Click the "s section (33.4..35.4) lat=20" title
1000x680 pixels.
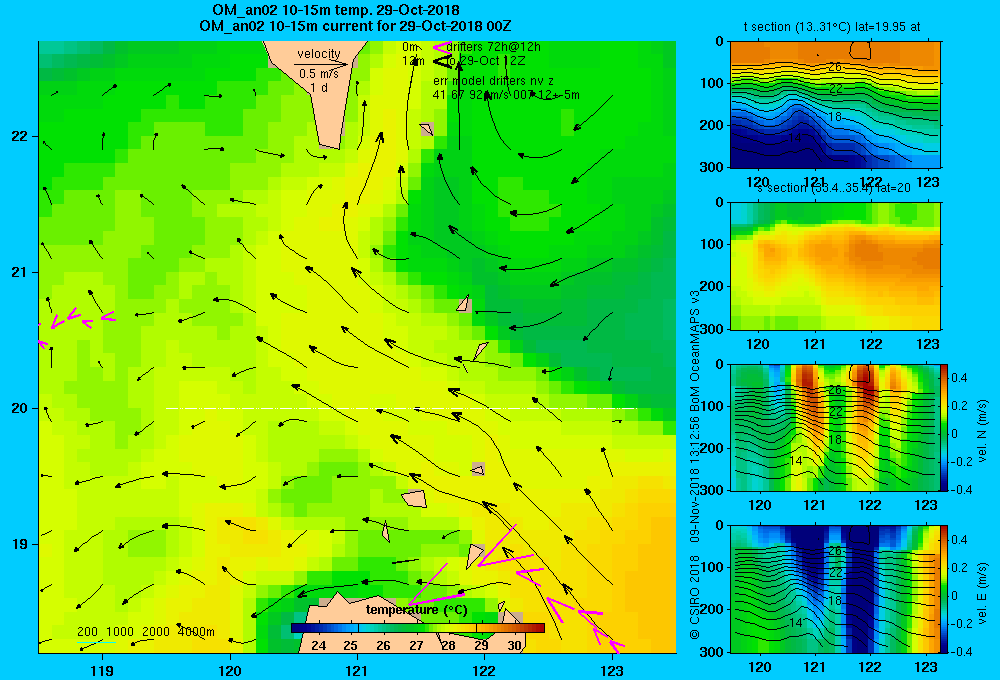834,188
